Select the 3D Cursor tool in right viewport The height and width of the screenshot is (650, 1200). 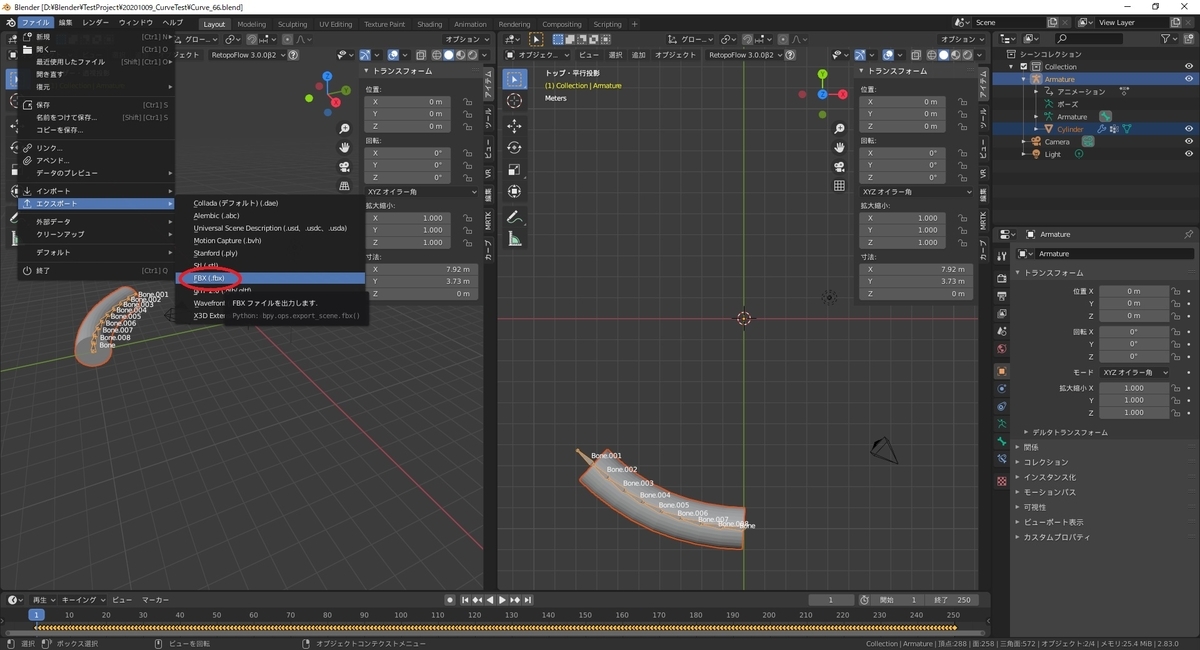point(515,101)
